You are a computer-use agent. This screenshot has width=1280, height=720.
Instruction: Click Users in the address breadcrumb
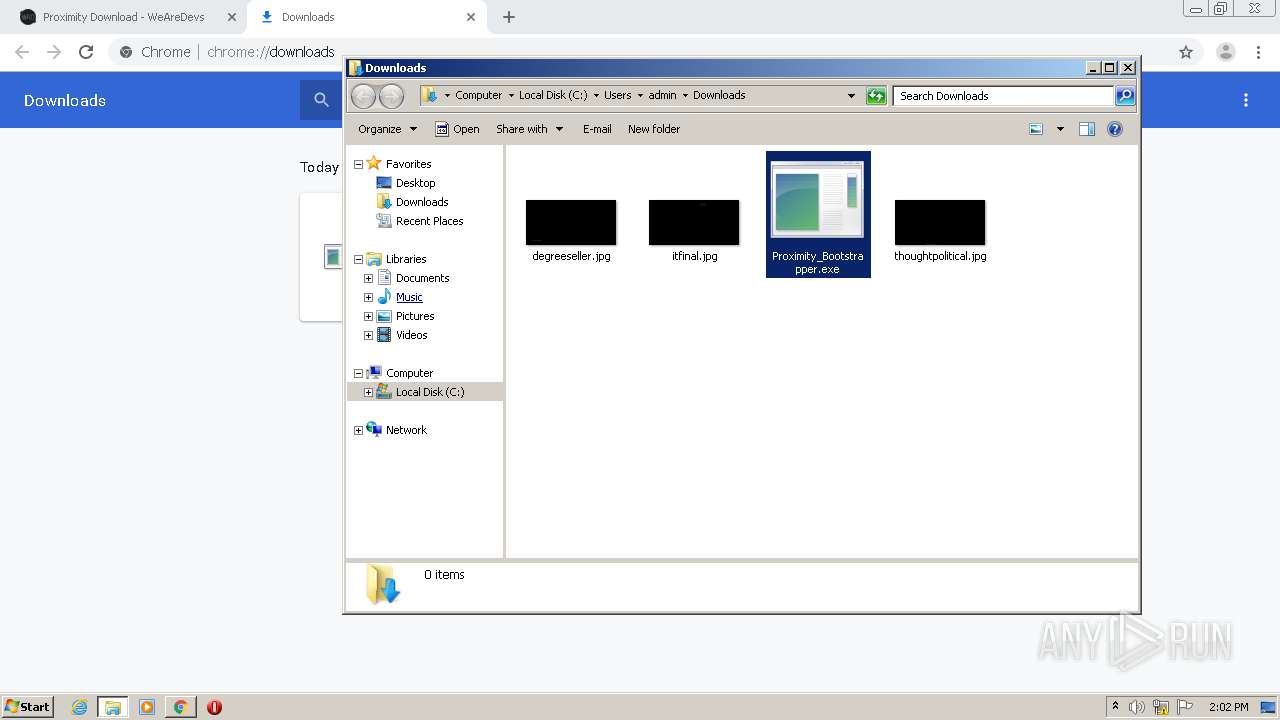[x=617, y=96]
